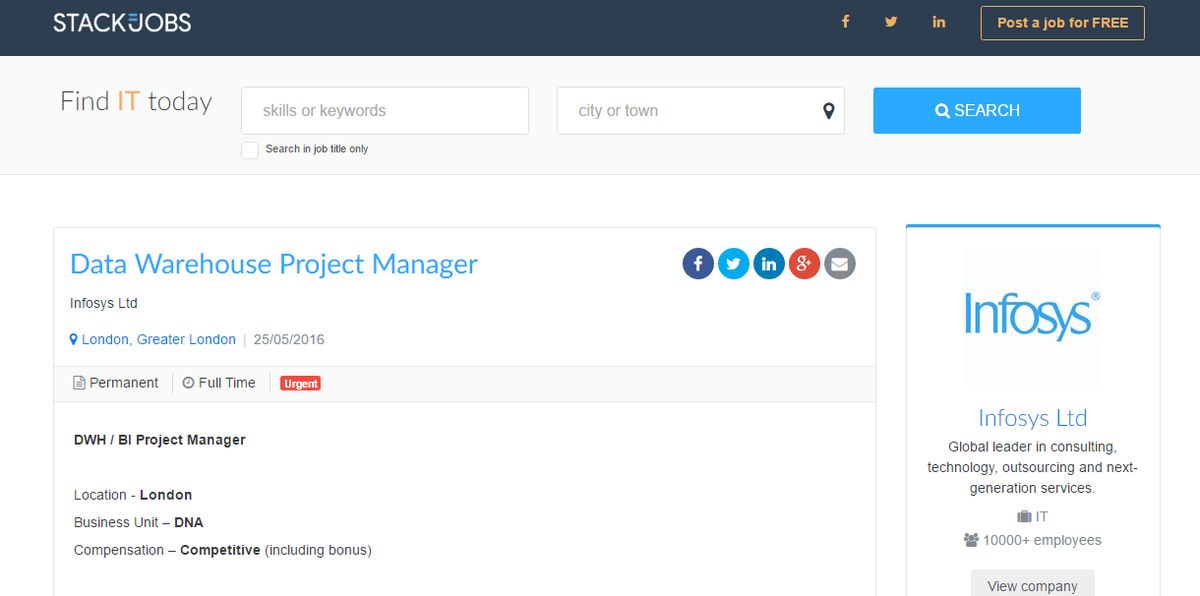Email this job listing
Viewport: 1200px width, 596px height.
point(839,263)
